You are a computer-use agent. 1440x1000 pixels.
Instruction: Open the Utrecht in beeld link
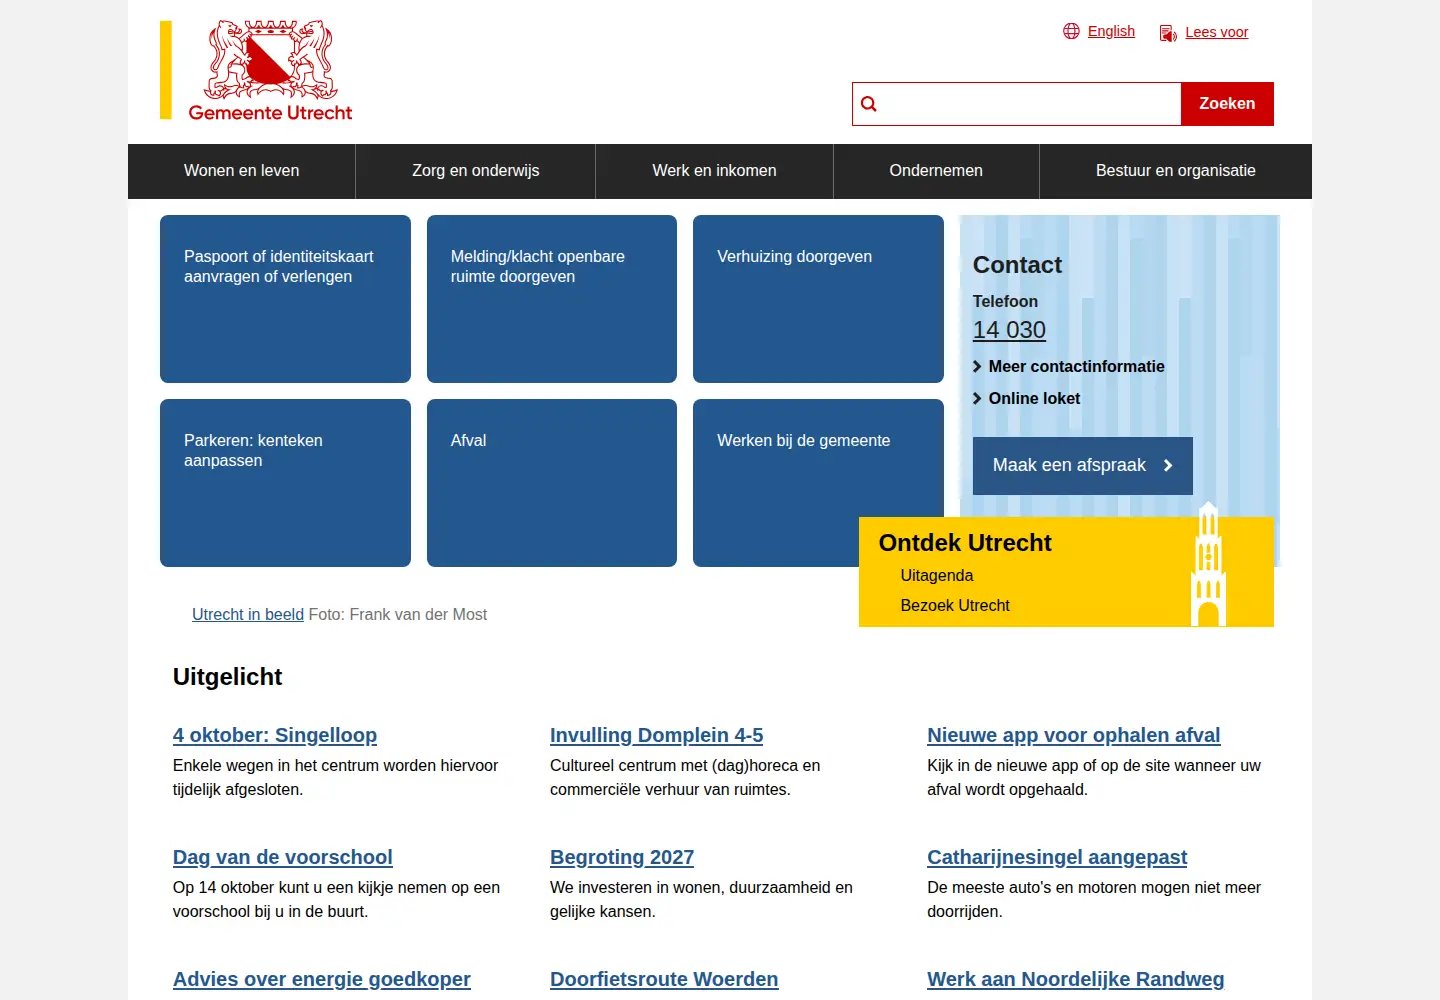(x=248, y=615)
